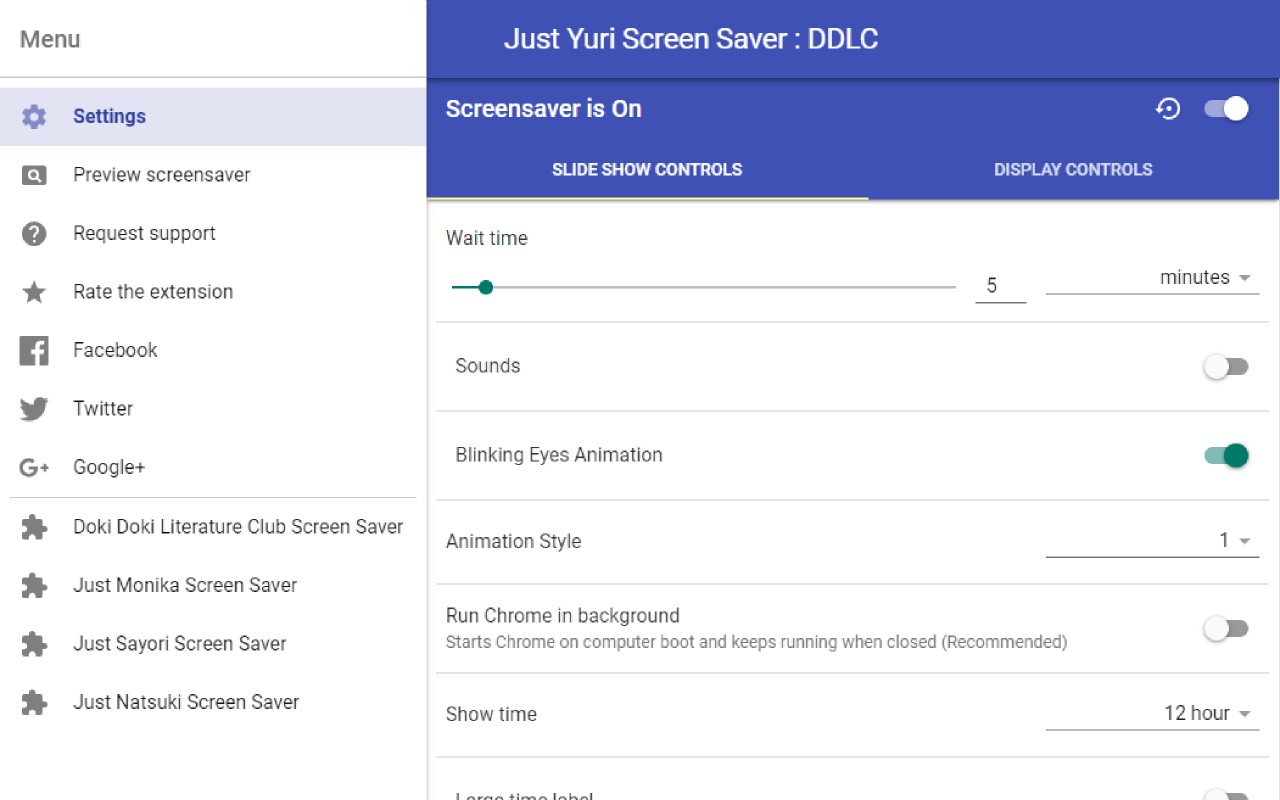The height and width of the screenshot is (800, 1280).
Task: Click puzzle icon beside Just Monika Screen Saver
Action: [x=34, y=585]
